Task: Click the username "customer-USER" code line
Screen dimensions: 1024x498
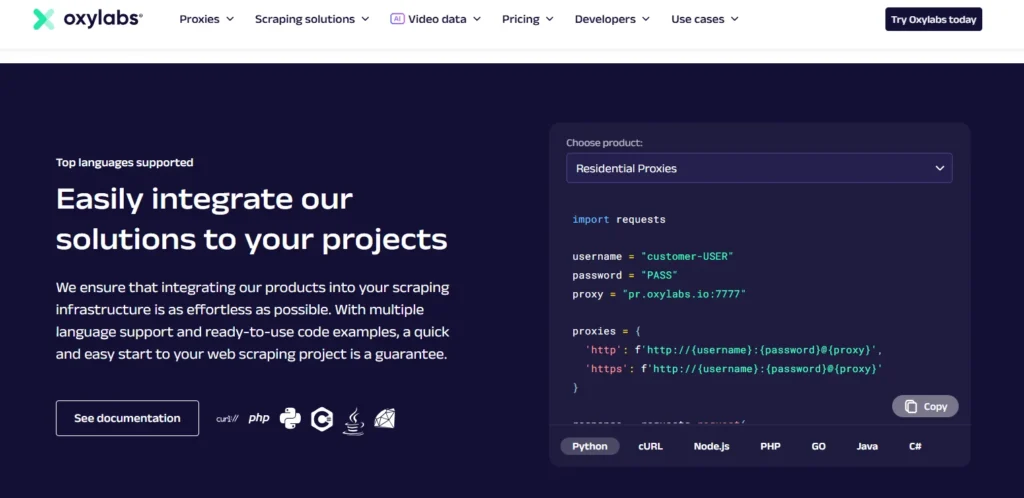Action: (x=653, y=257)
